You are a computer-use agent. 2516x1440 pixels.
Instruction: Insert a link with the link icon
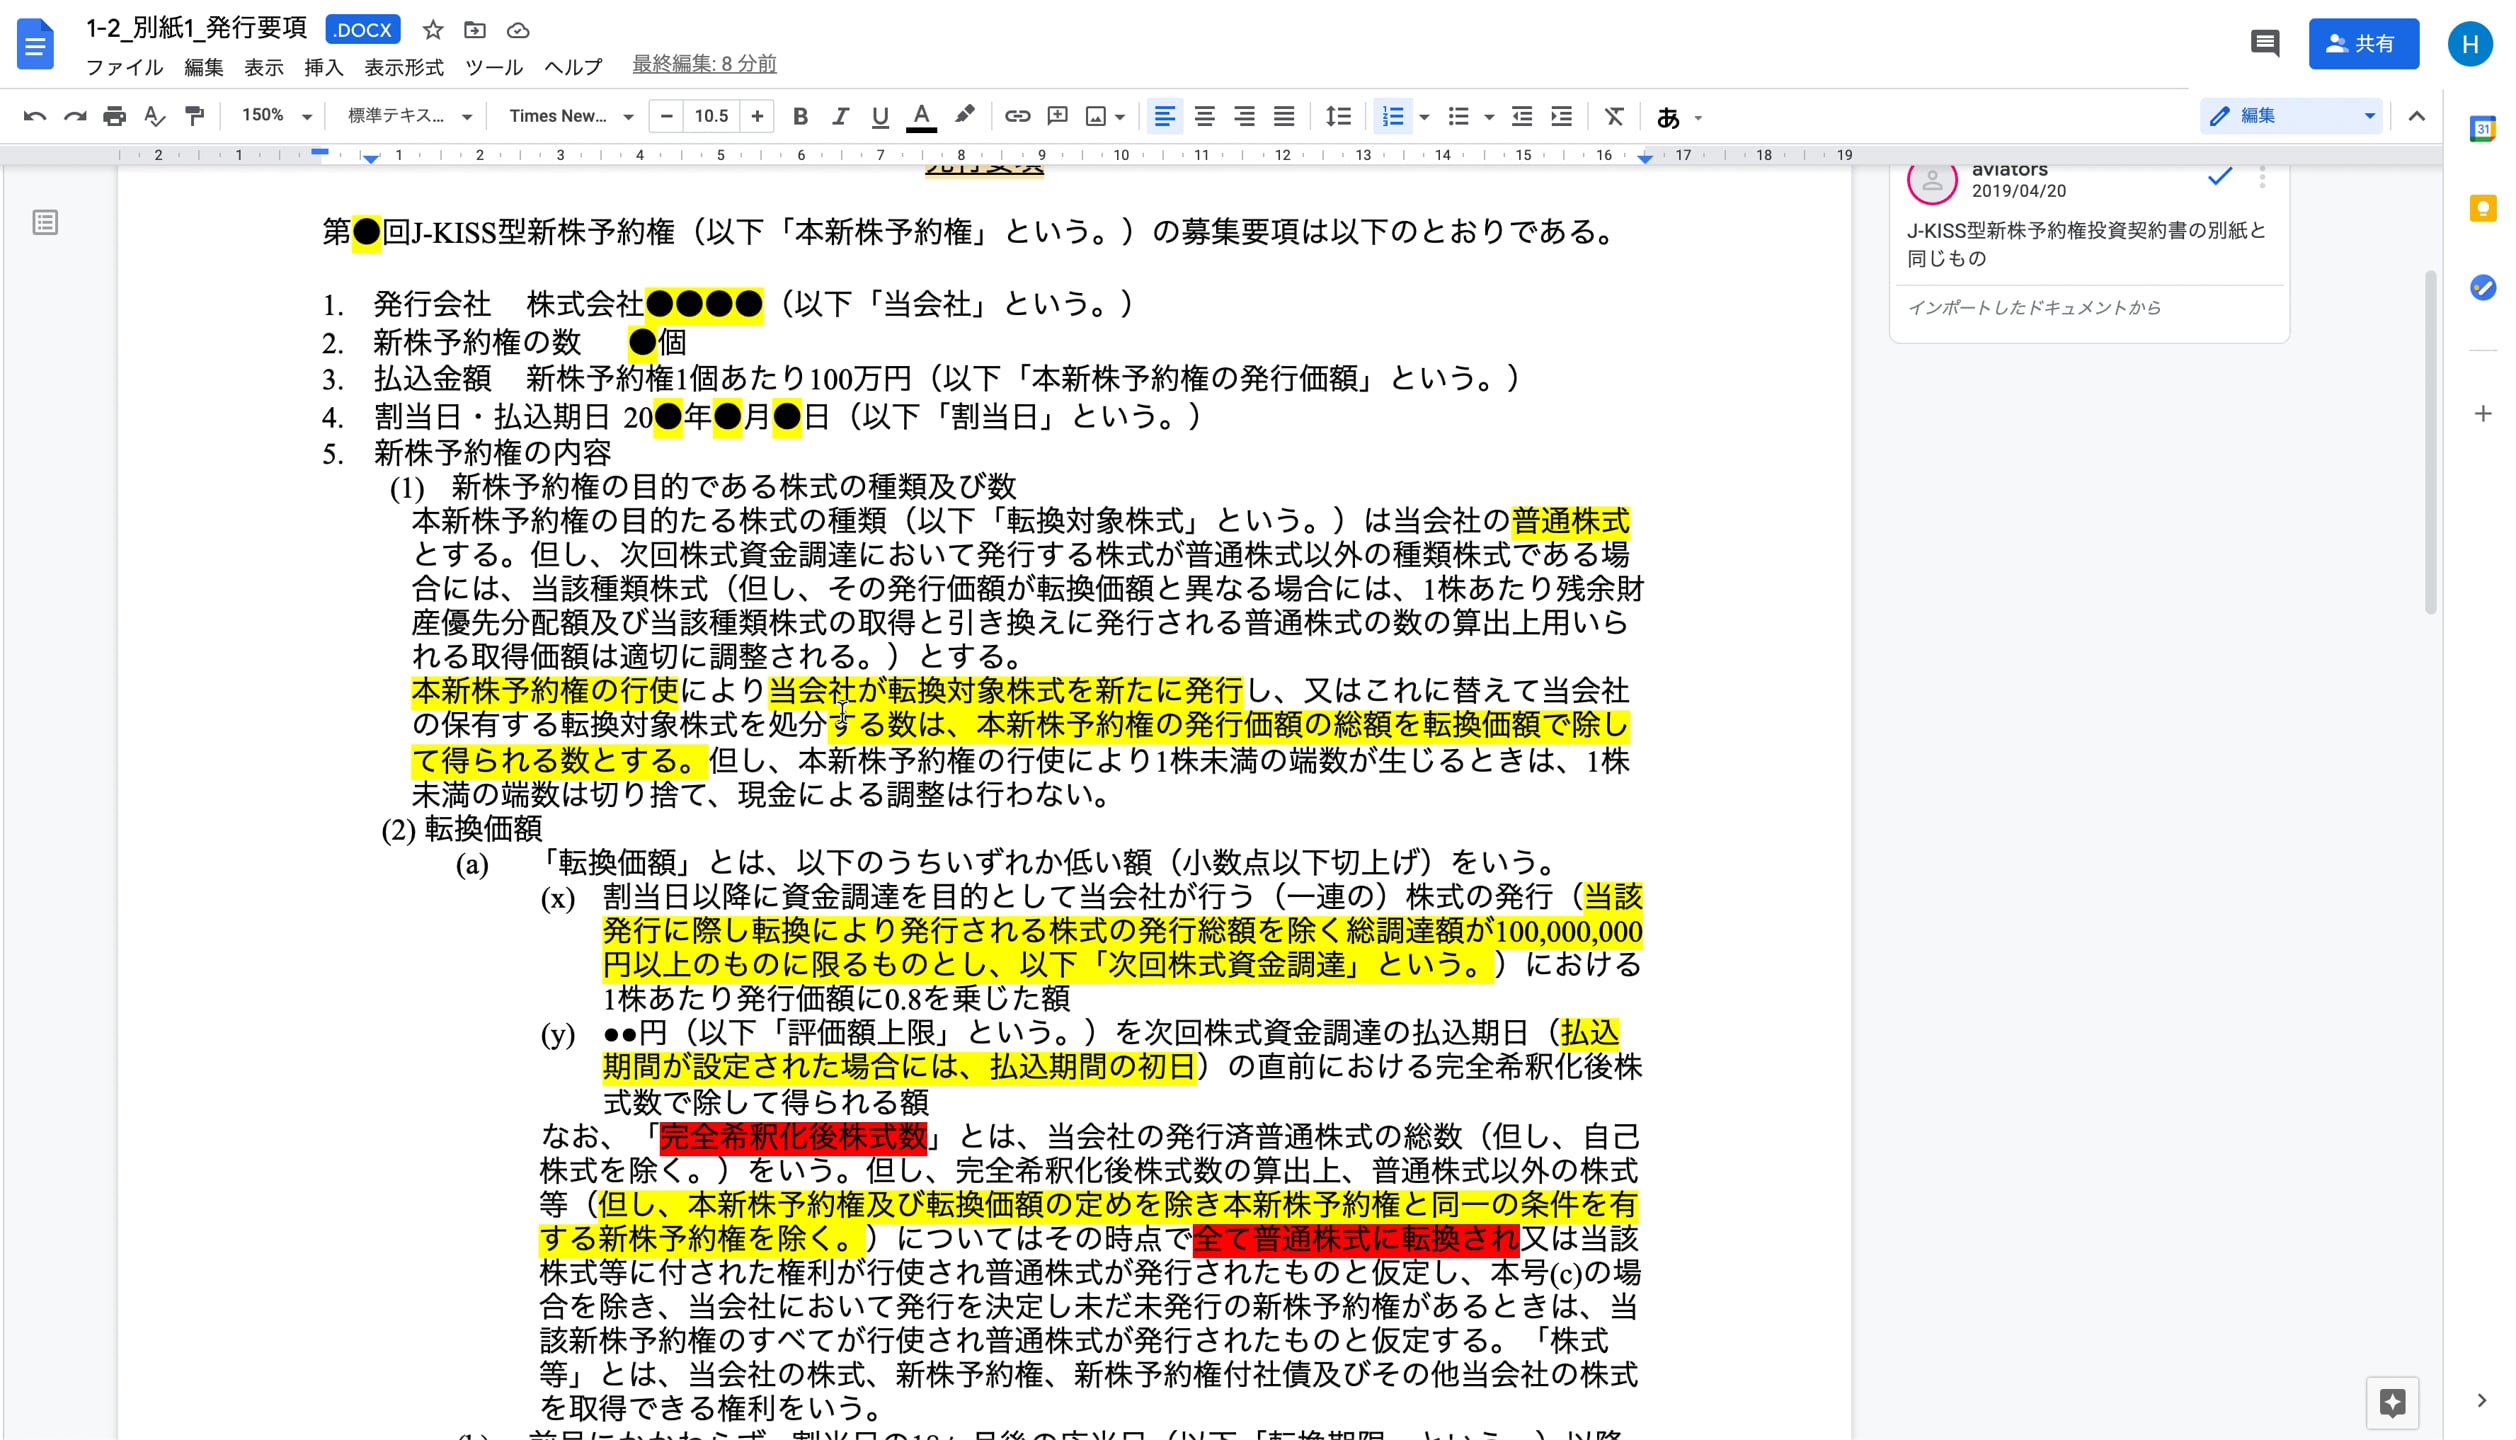pos(1017,116)
